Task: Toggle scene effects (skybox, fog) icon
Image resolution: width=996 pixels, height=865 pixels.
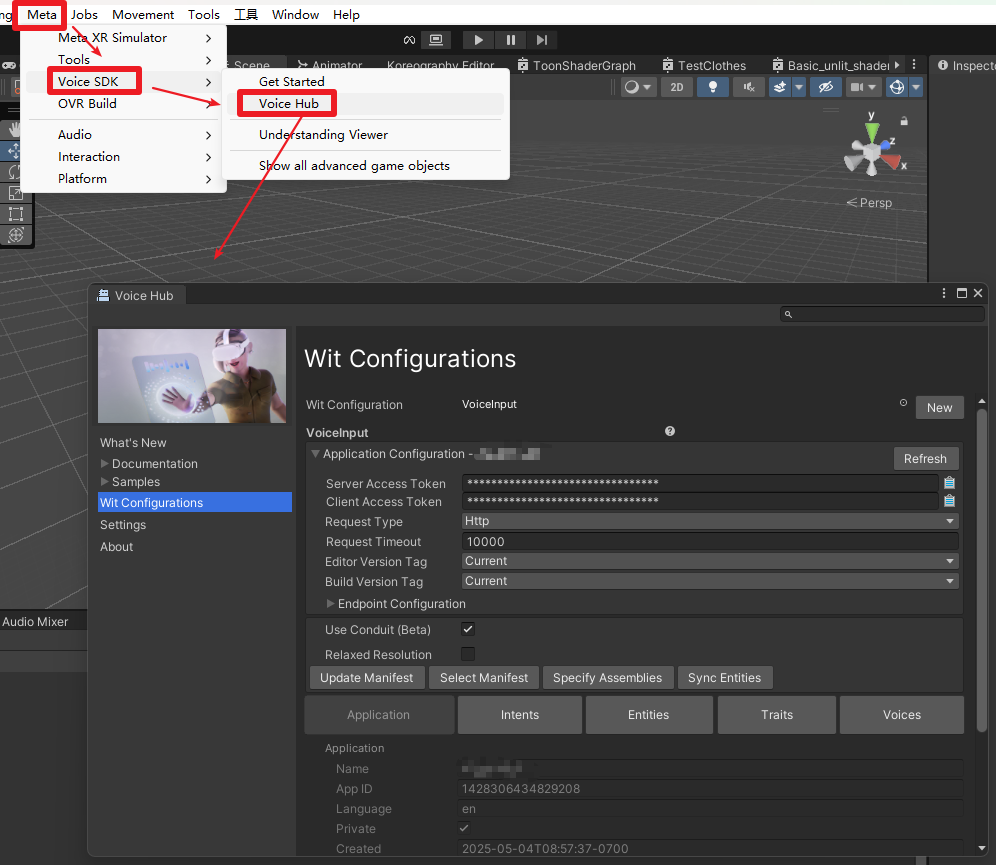Action: 780,87
